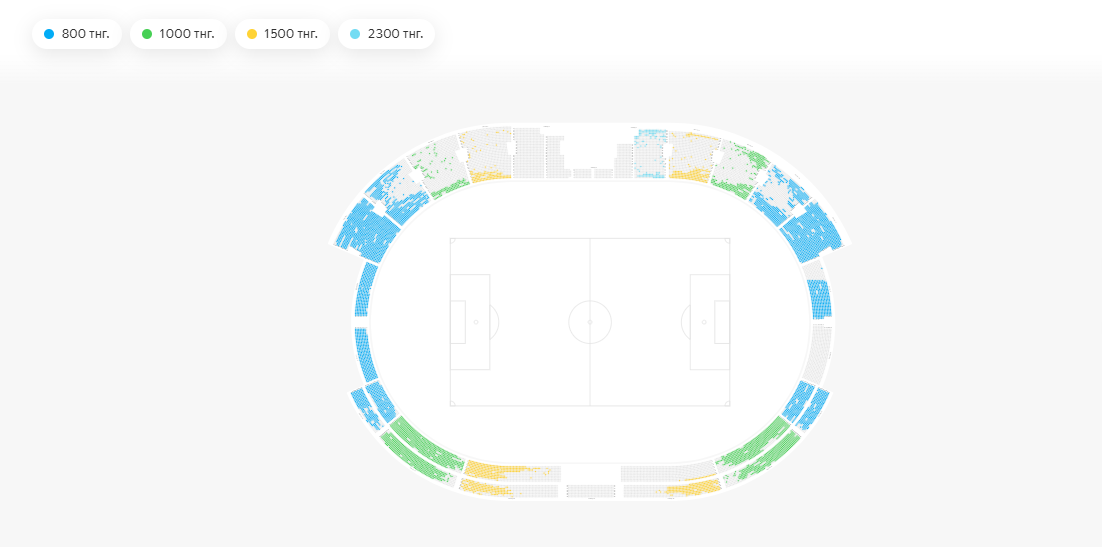Click the left penalty area on the field
Screen dimensions: 1102x547
pyautogui.click(x=470, y=322)
